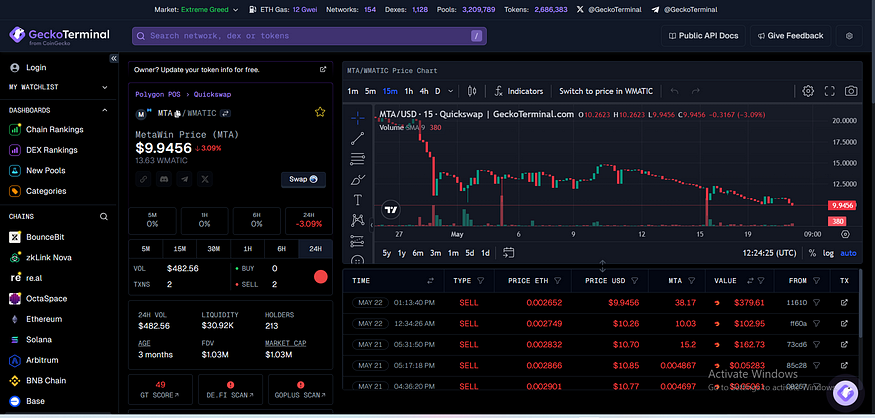This screenshot has width=875, height=418.
Task: Open chart axis settings target icon
Action: [x=845, y=234]
